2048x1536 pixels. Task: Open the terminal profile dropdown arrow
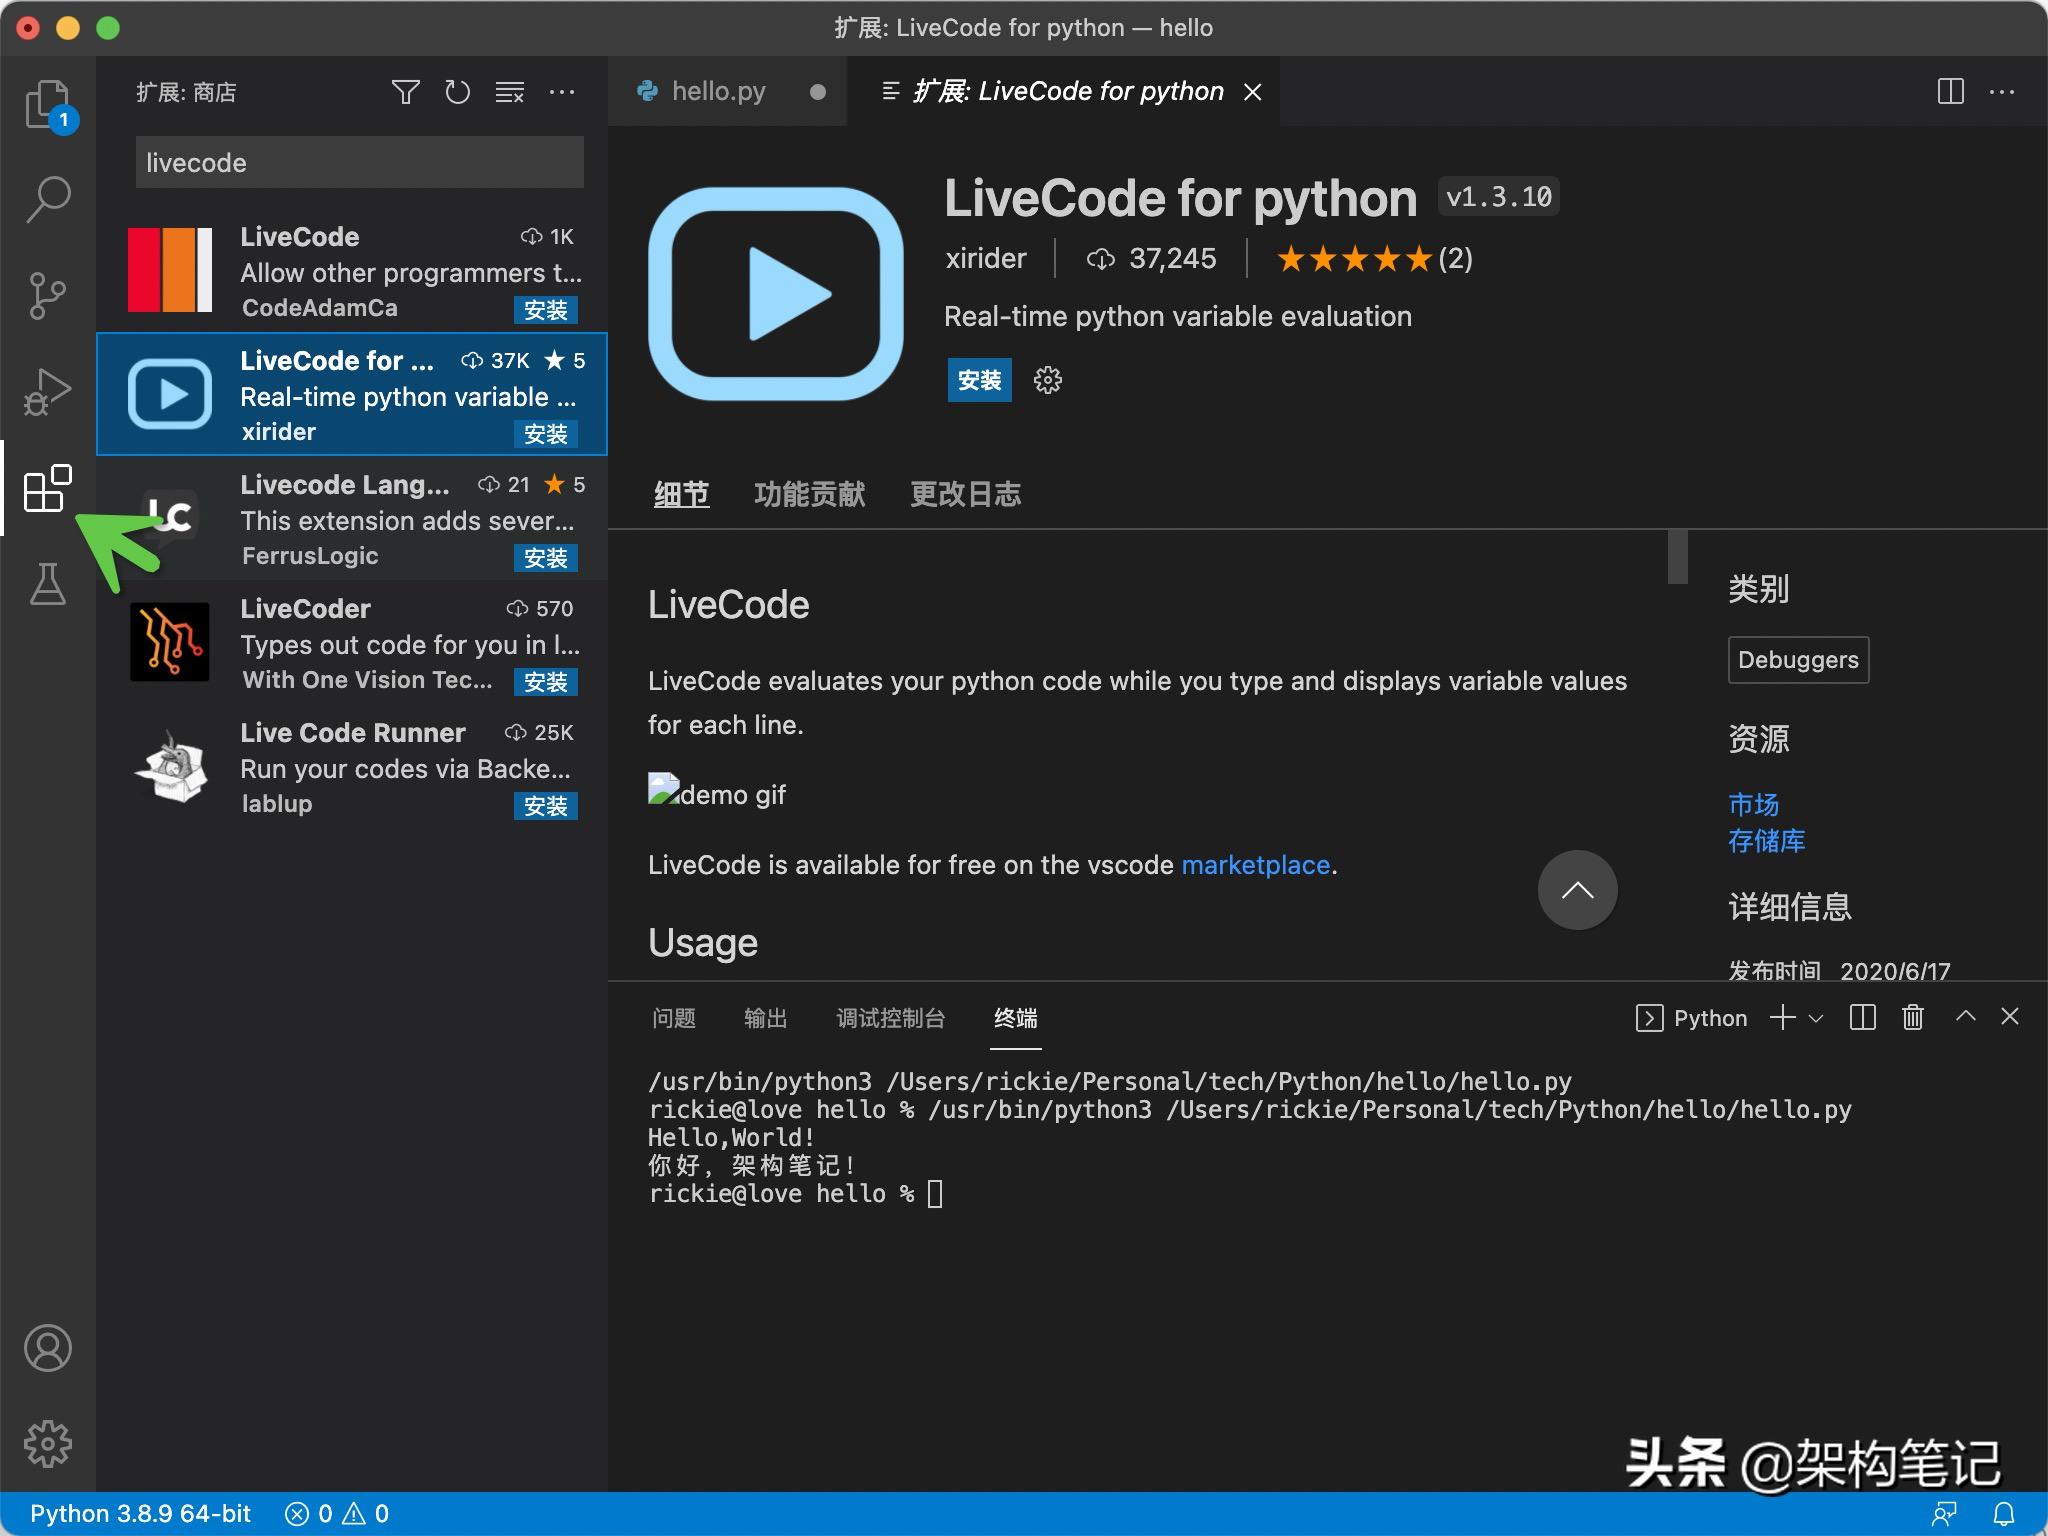point(1818,1018)
